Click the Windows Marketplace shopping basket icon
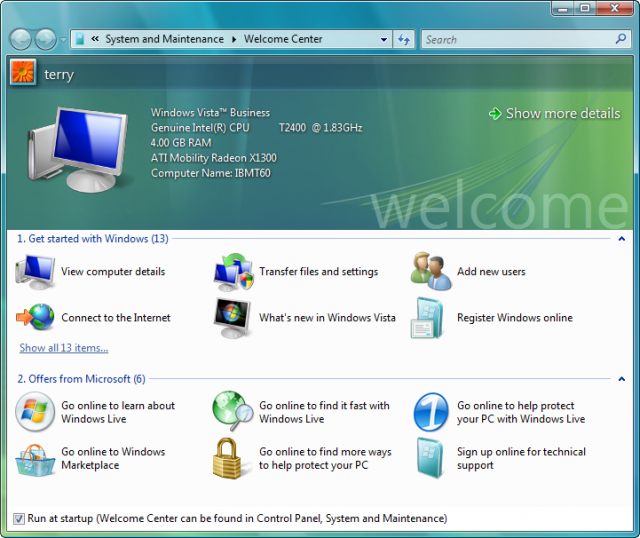 point(35,460)
